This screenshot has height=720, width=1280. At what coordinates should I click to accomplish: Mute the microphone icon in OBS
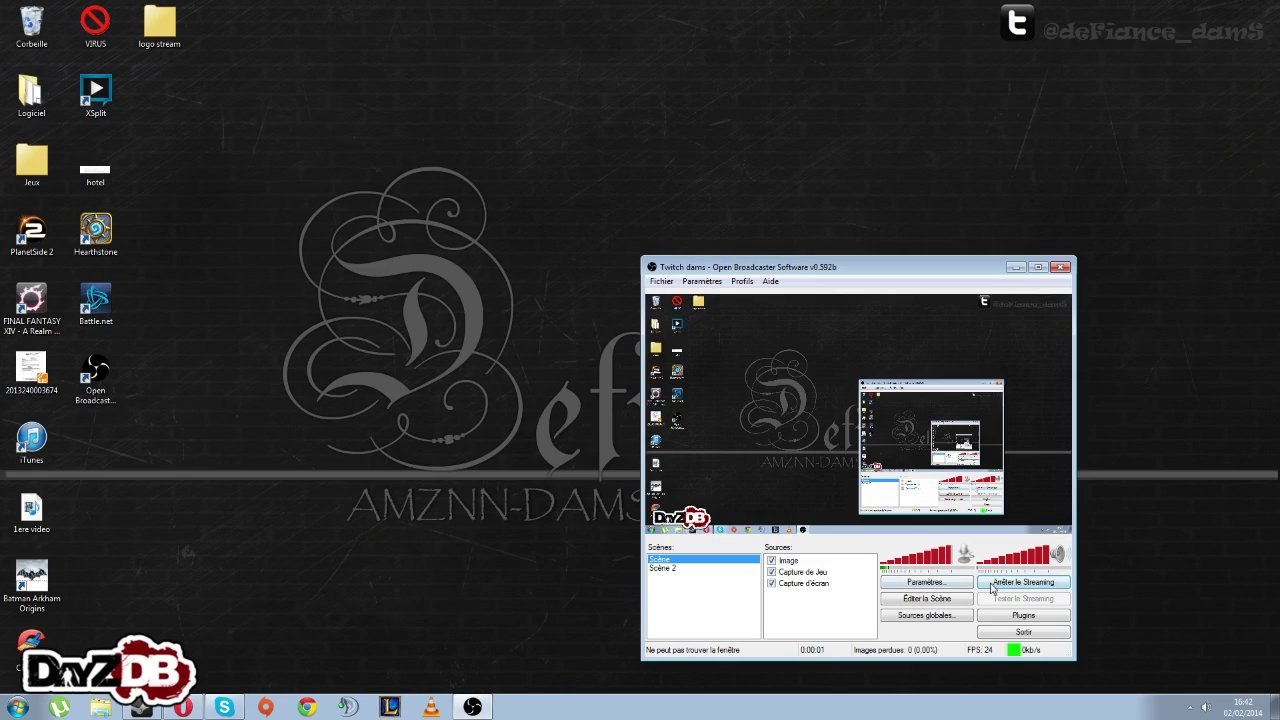(965, 553)
